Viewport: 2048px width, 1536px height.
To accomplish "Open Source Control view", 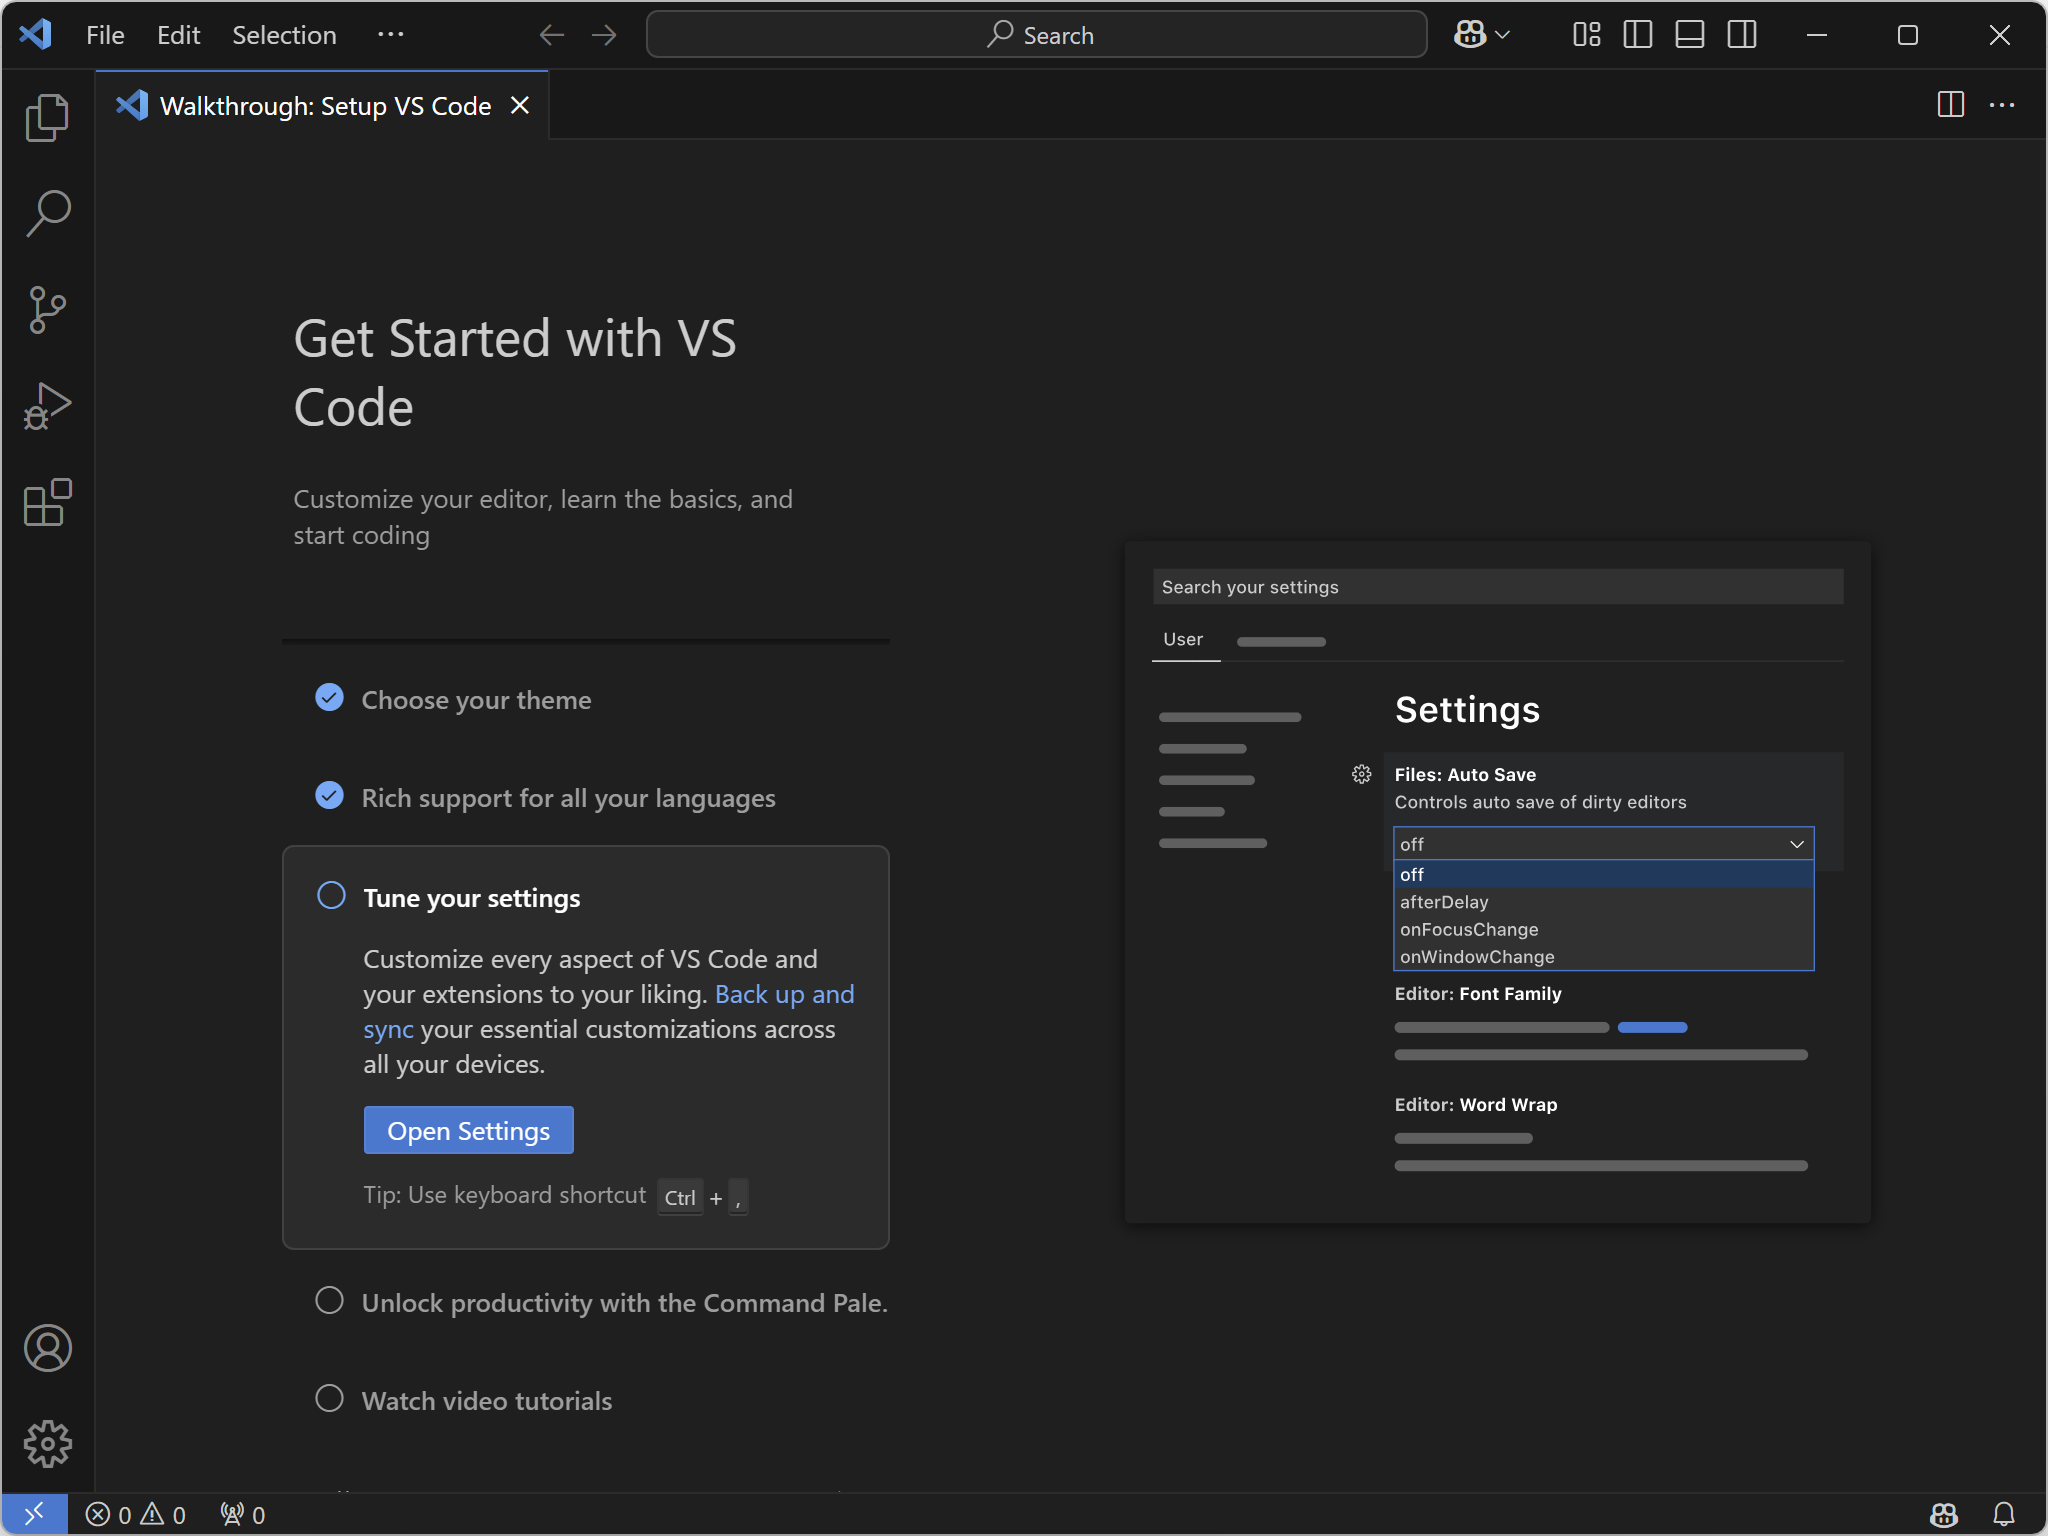I will 47,310.
